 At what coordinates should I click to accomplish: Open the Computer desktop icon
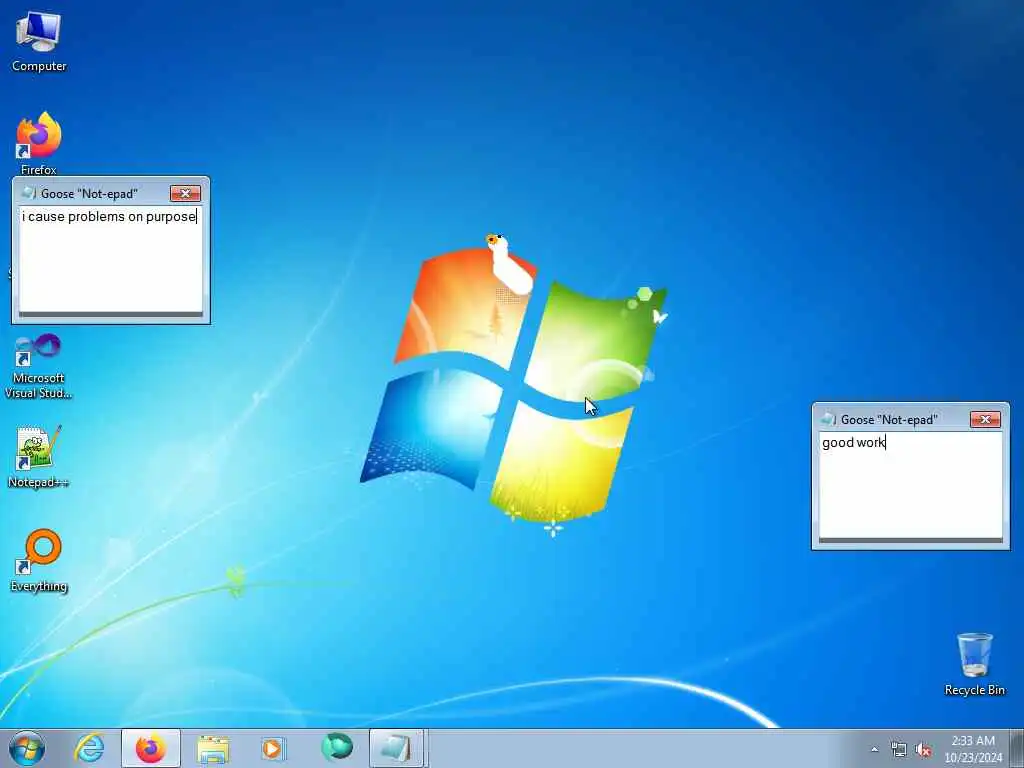(x=38, y=41)
